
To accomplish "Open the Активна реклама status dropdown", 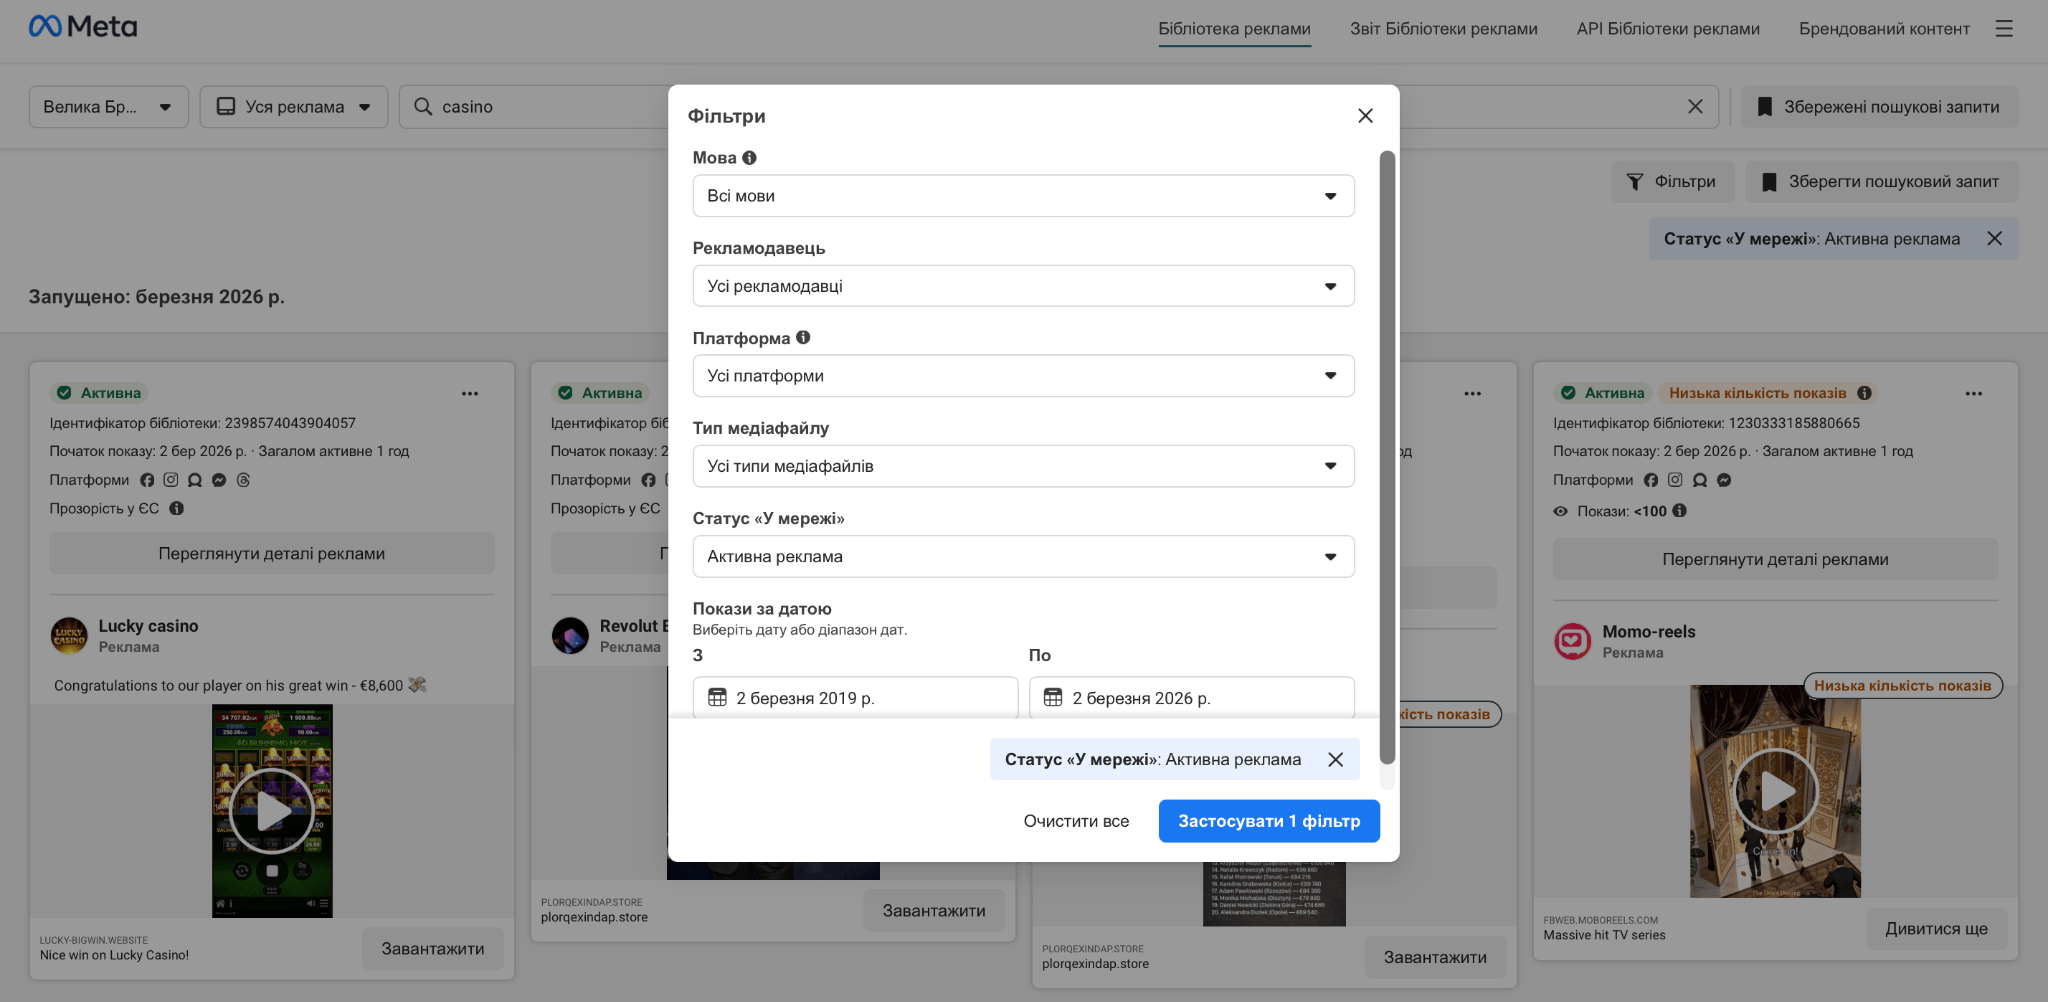I will pos(1023,557).
